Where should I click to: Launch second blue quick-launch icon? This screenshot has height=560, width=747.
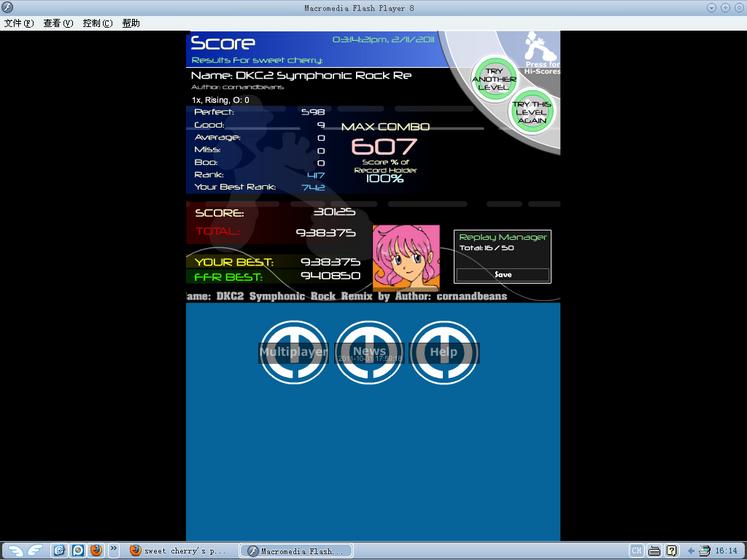[x=78, y=550]
